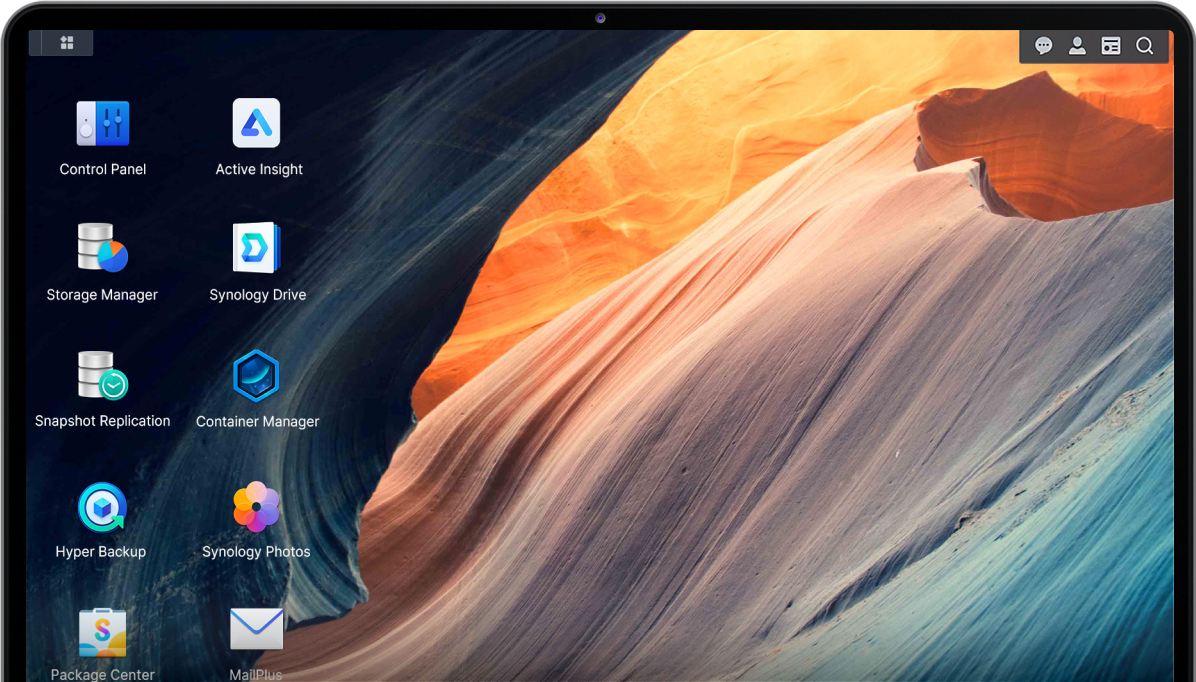Click the "Control Panel" text label
Screen dimensions: 1196x682
pos(103,170)
